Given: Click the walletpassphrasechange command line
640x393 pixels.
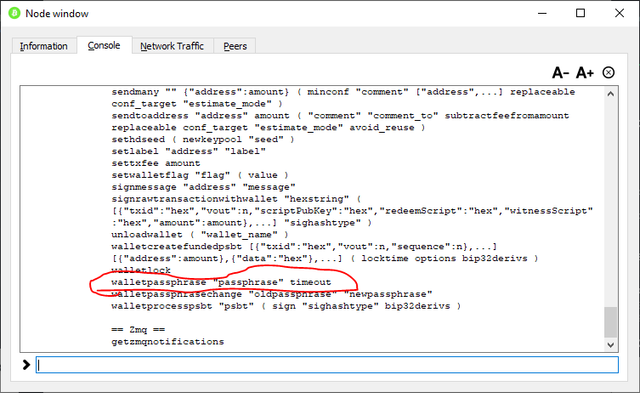Looking at the screenshot, I should [x=271, y=294].
